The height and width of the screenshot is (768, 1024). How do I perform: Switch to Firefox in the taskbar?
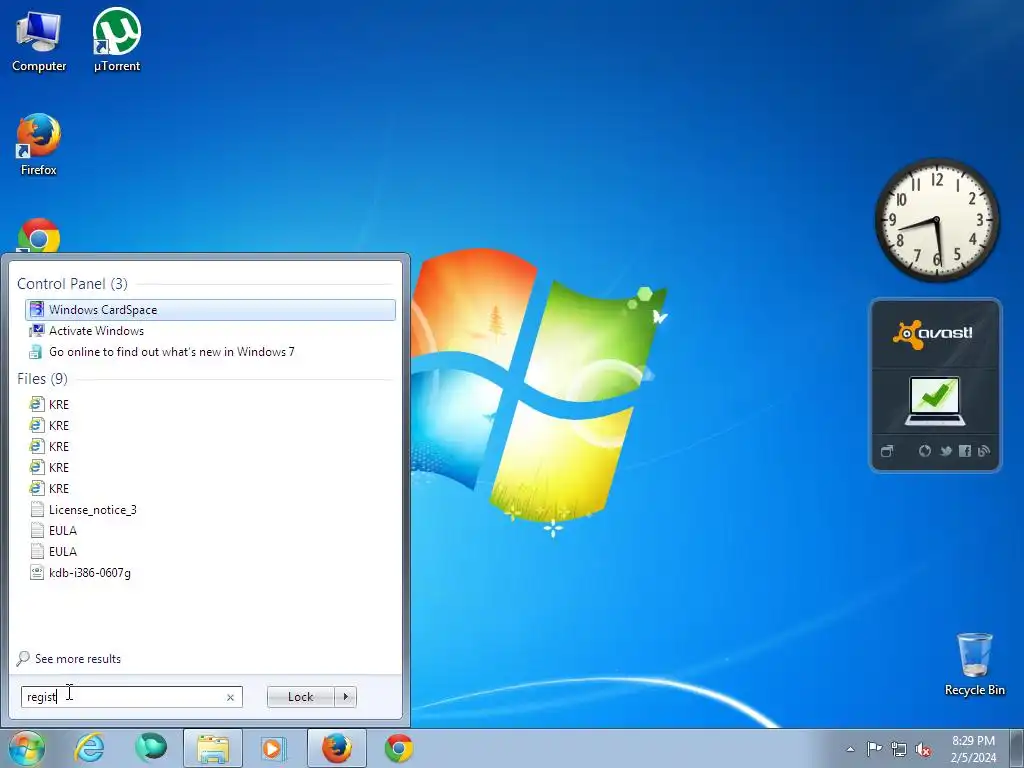click(336, 748)
